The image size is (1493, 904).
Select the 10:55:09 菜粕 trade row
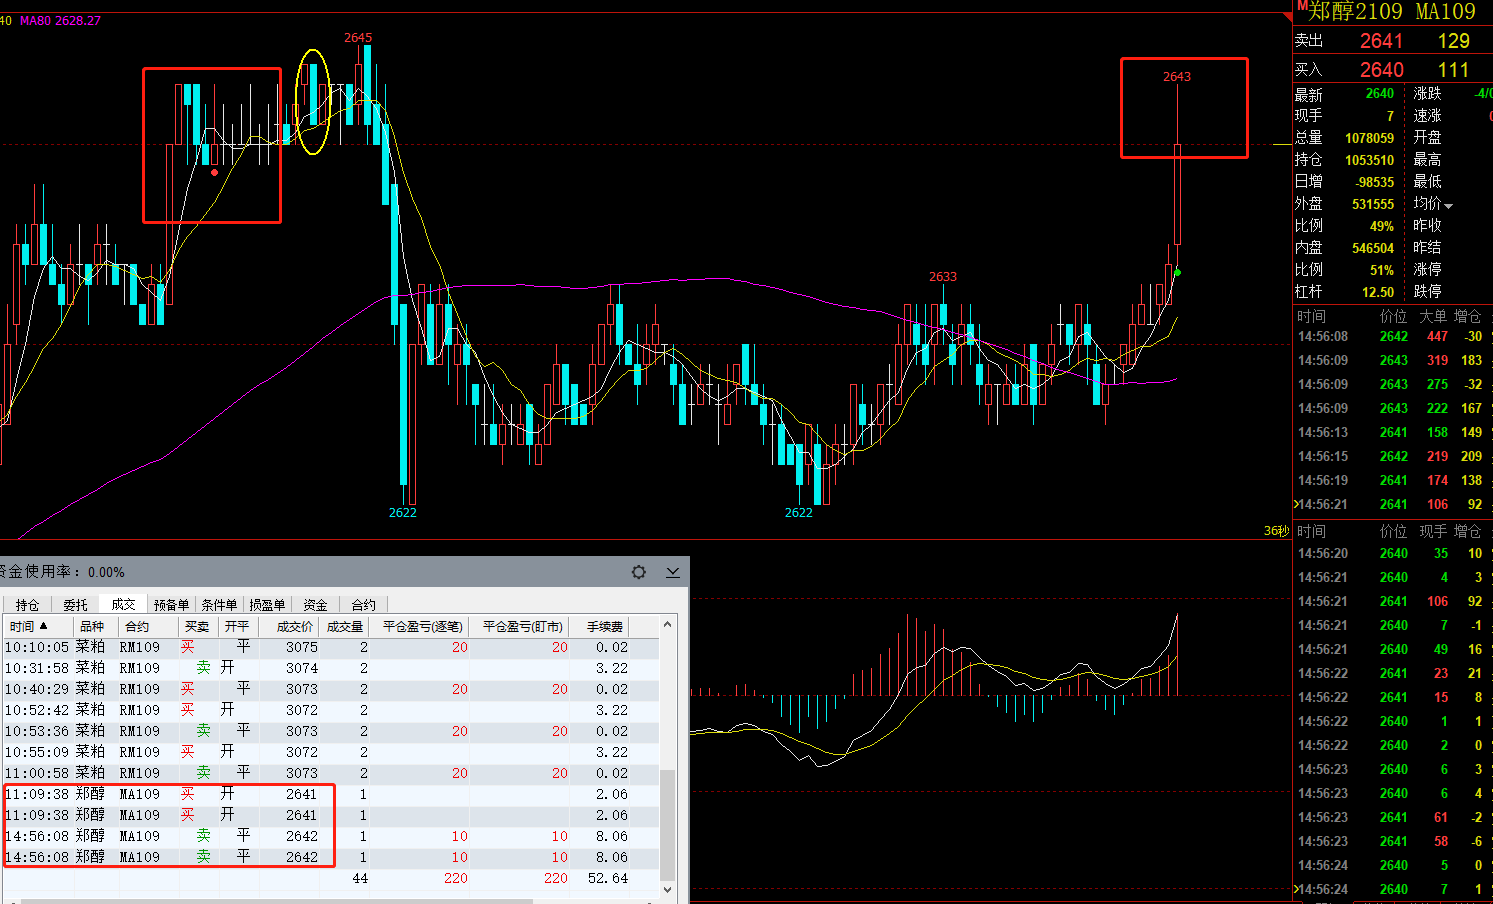coord(330,752)
